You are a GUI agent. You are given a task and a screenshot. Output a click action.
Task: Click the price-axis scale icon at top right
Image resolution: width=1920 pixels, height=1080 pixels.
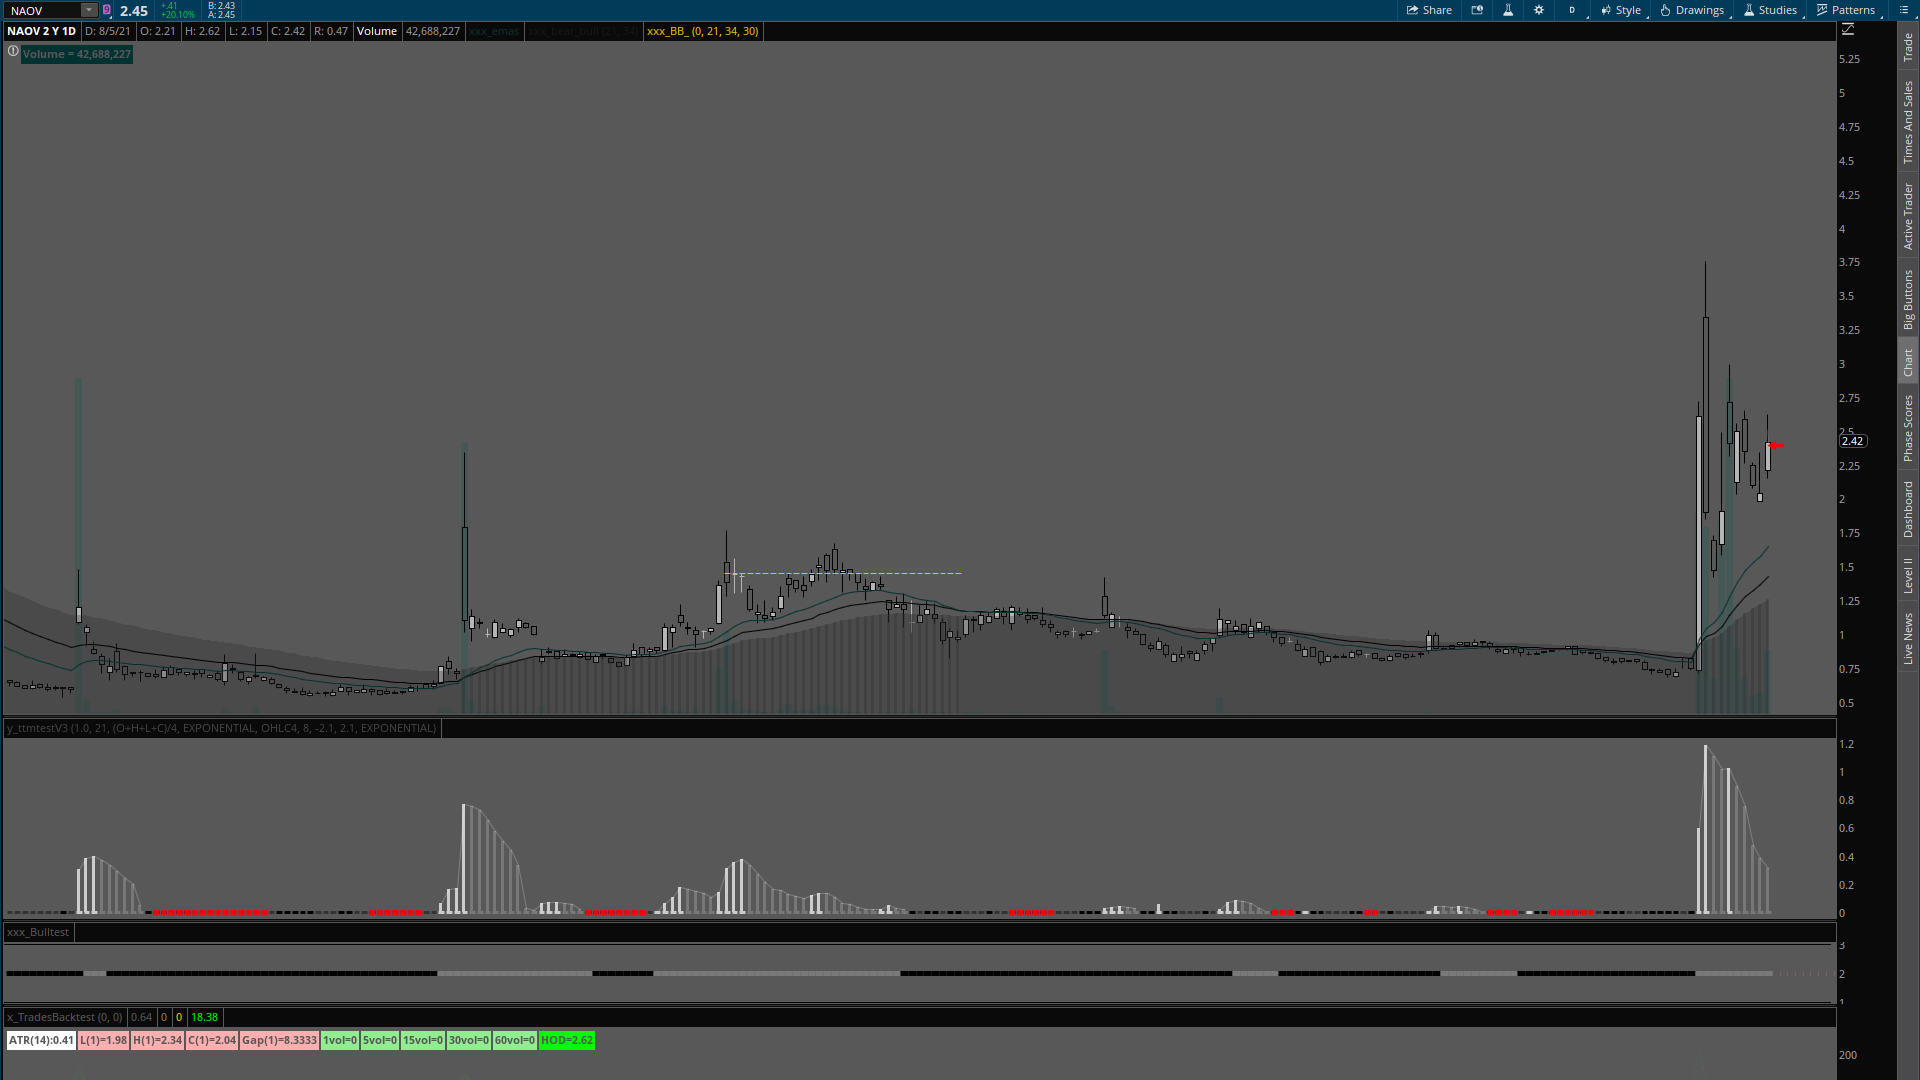1848,30
